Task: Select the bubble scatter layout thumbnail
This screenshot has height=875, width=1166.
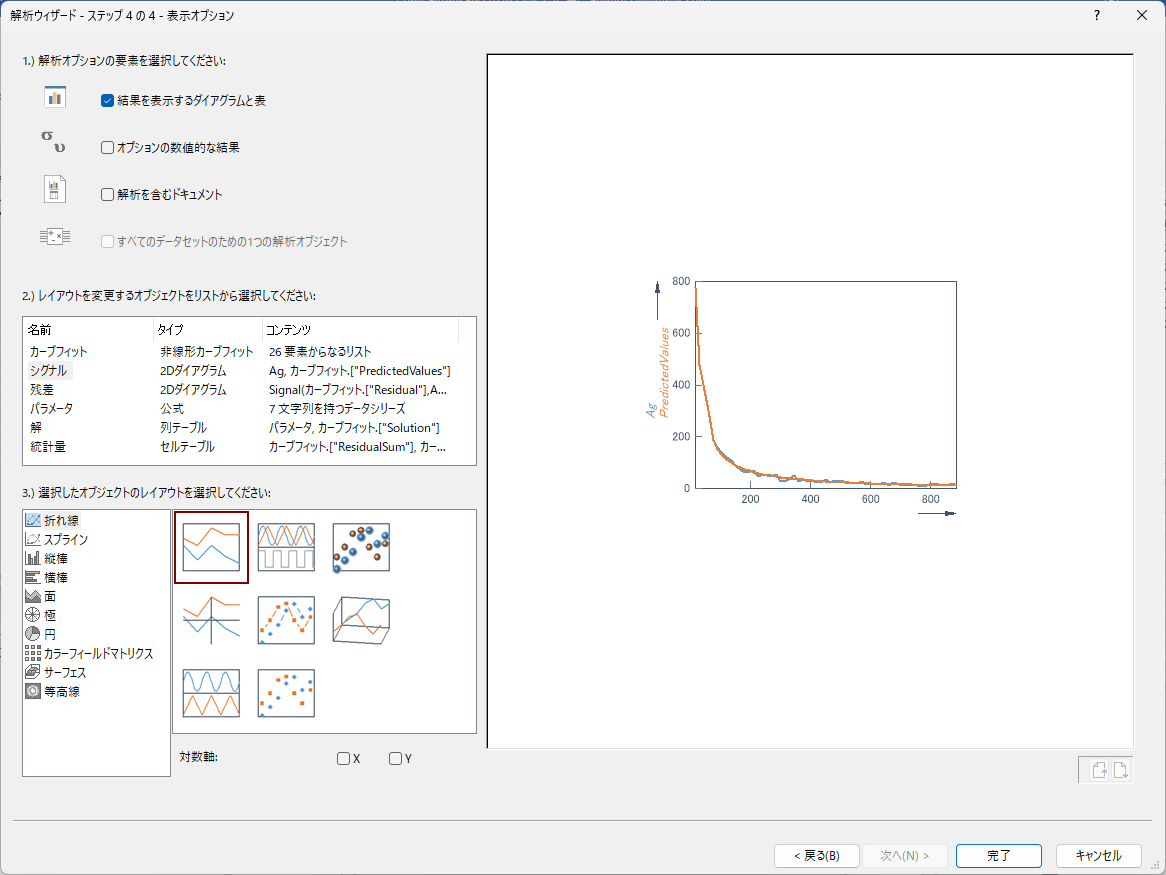Action: pyautogui.click(x=361, y=547)
